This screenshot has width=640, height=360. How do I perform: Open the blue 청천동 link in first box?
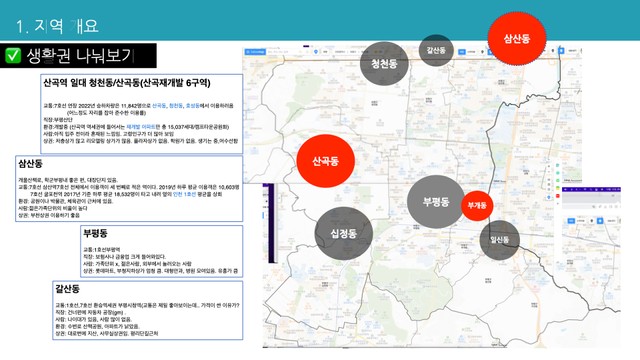click(176, 106)
